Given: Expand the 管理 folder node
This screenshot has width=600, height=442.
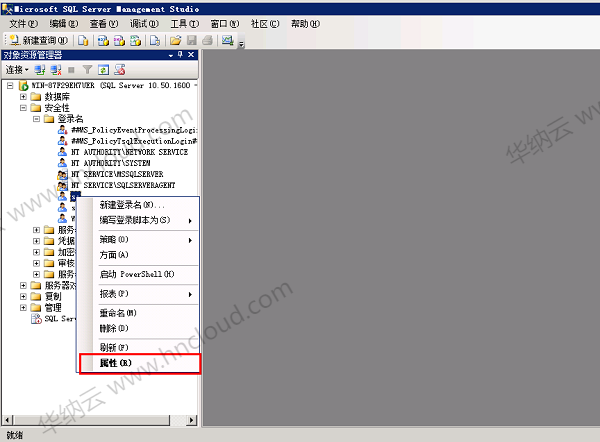Looking at the screenshot, I should coord(23,307).
